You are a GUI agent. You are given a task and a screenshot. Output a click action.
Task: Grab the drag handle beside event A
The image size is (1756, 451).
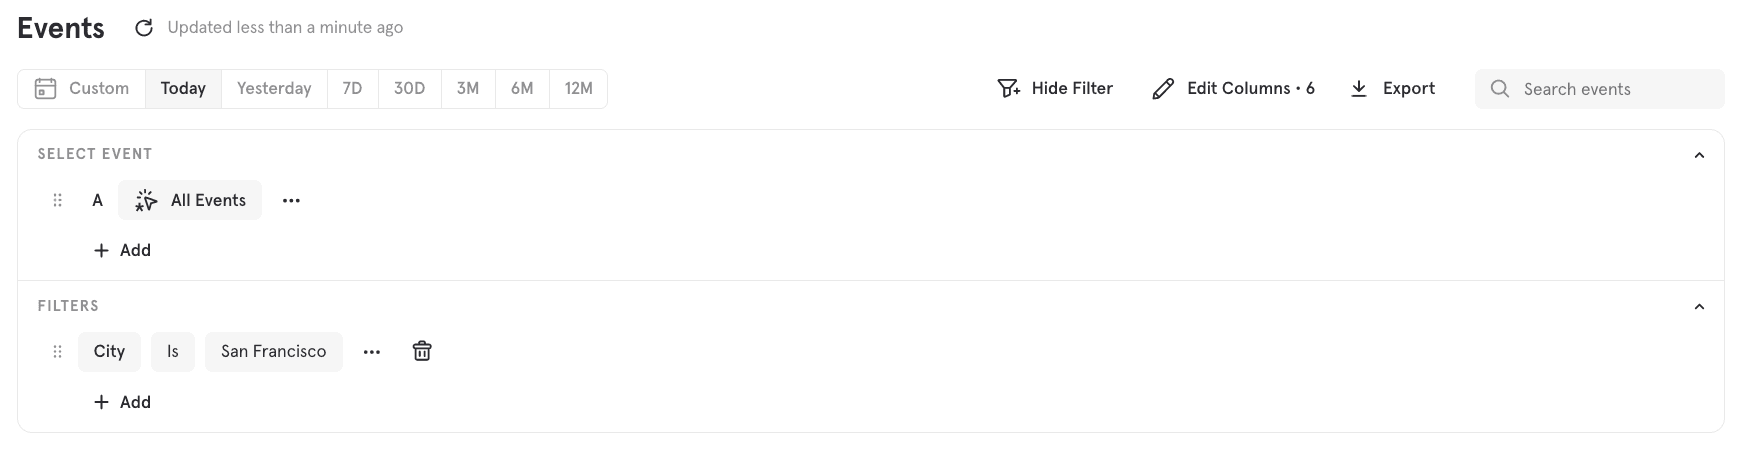[x=58, y=200]
